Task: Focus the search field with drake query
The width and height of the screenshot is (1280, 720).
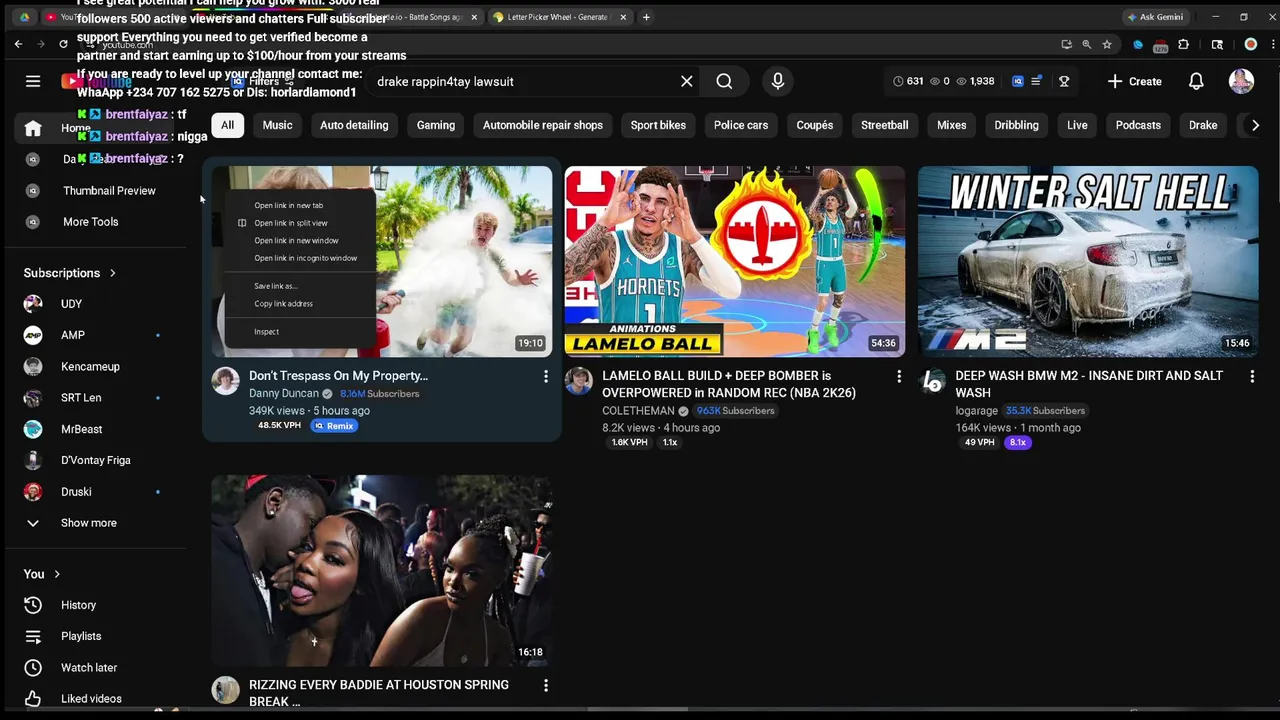Action: tap(520, 81)
